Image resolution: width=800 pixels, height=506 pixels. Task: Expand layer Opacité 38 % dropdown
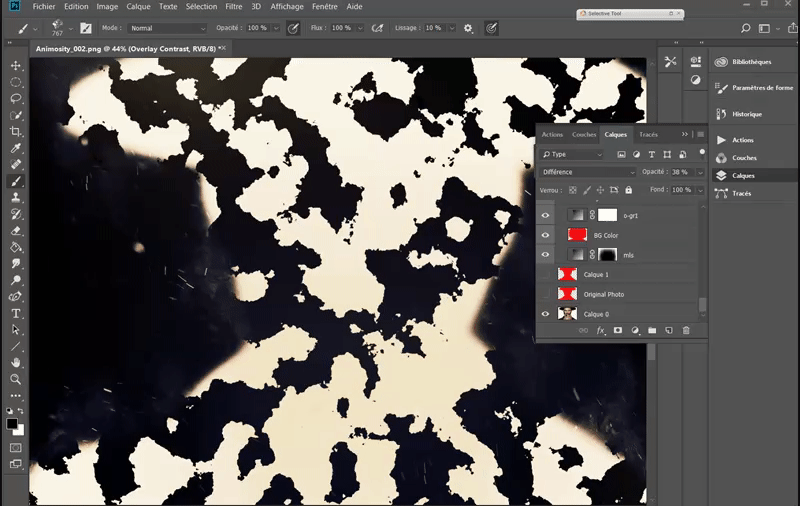[700, 172]
